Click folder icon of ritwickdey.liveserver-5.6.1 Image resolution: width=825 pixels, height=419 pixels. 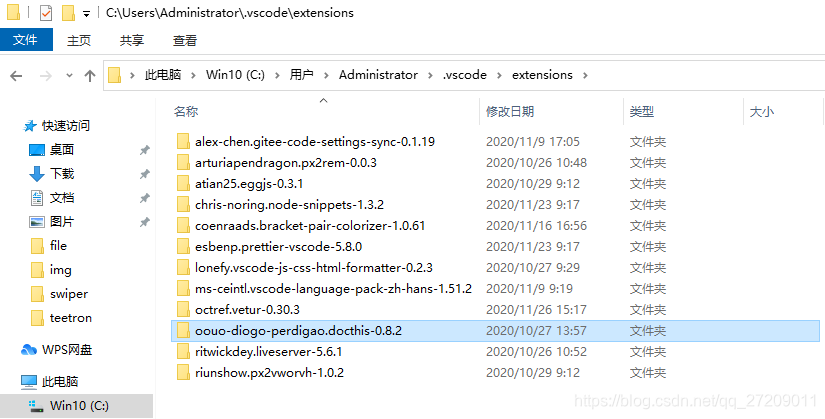click(183, 352)
